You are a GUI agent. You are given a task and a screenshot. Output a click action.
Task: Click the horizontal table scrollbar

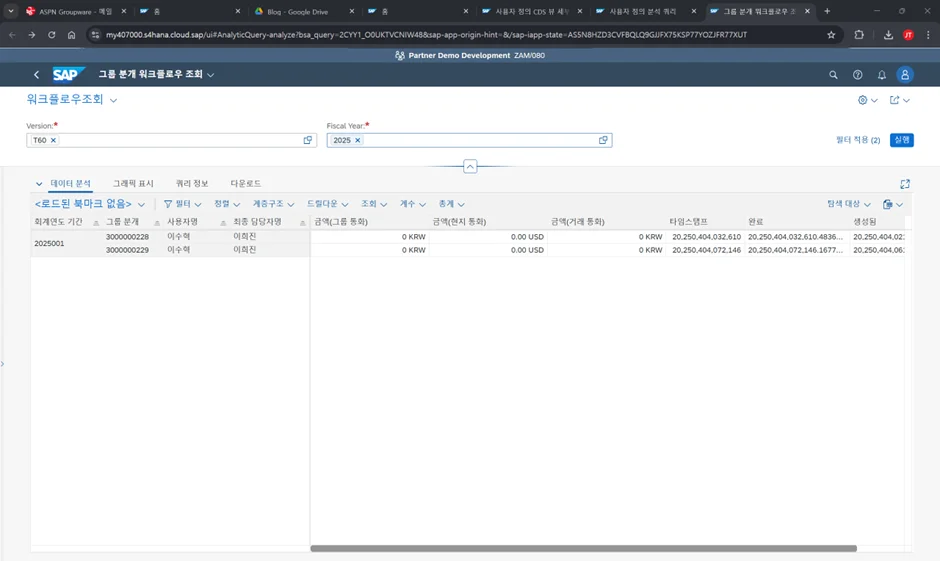[583, 548]
